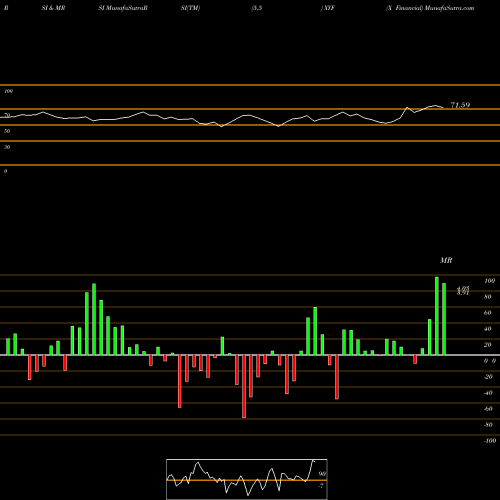Viewport: 500px width, 500px height.
Task: Click the 20 label on MR axis
Action: 488,345
